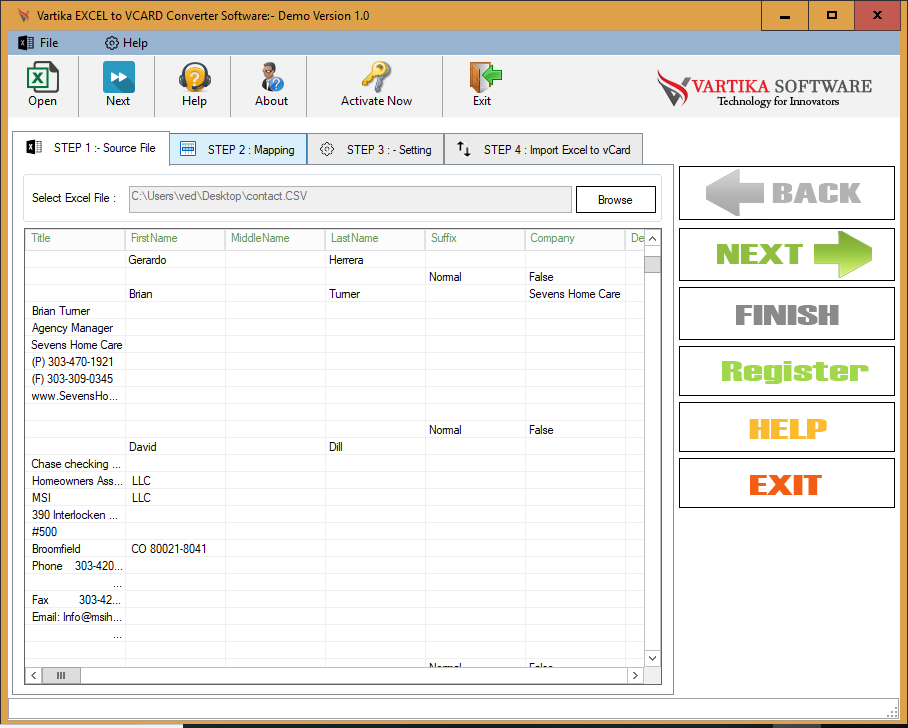
Task: Click the horizontal scrollbar right arrow
Action: point(635,675)
